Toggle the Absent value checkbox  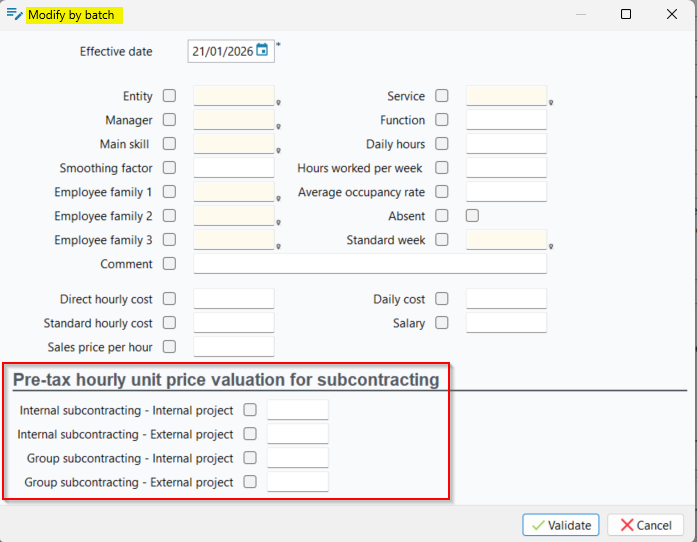click(472, 216)
